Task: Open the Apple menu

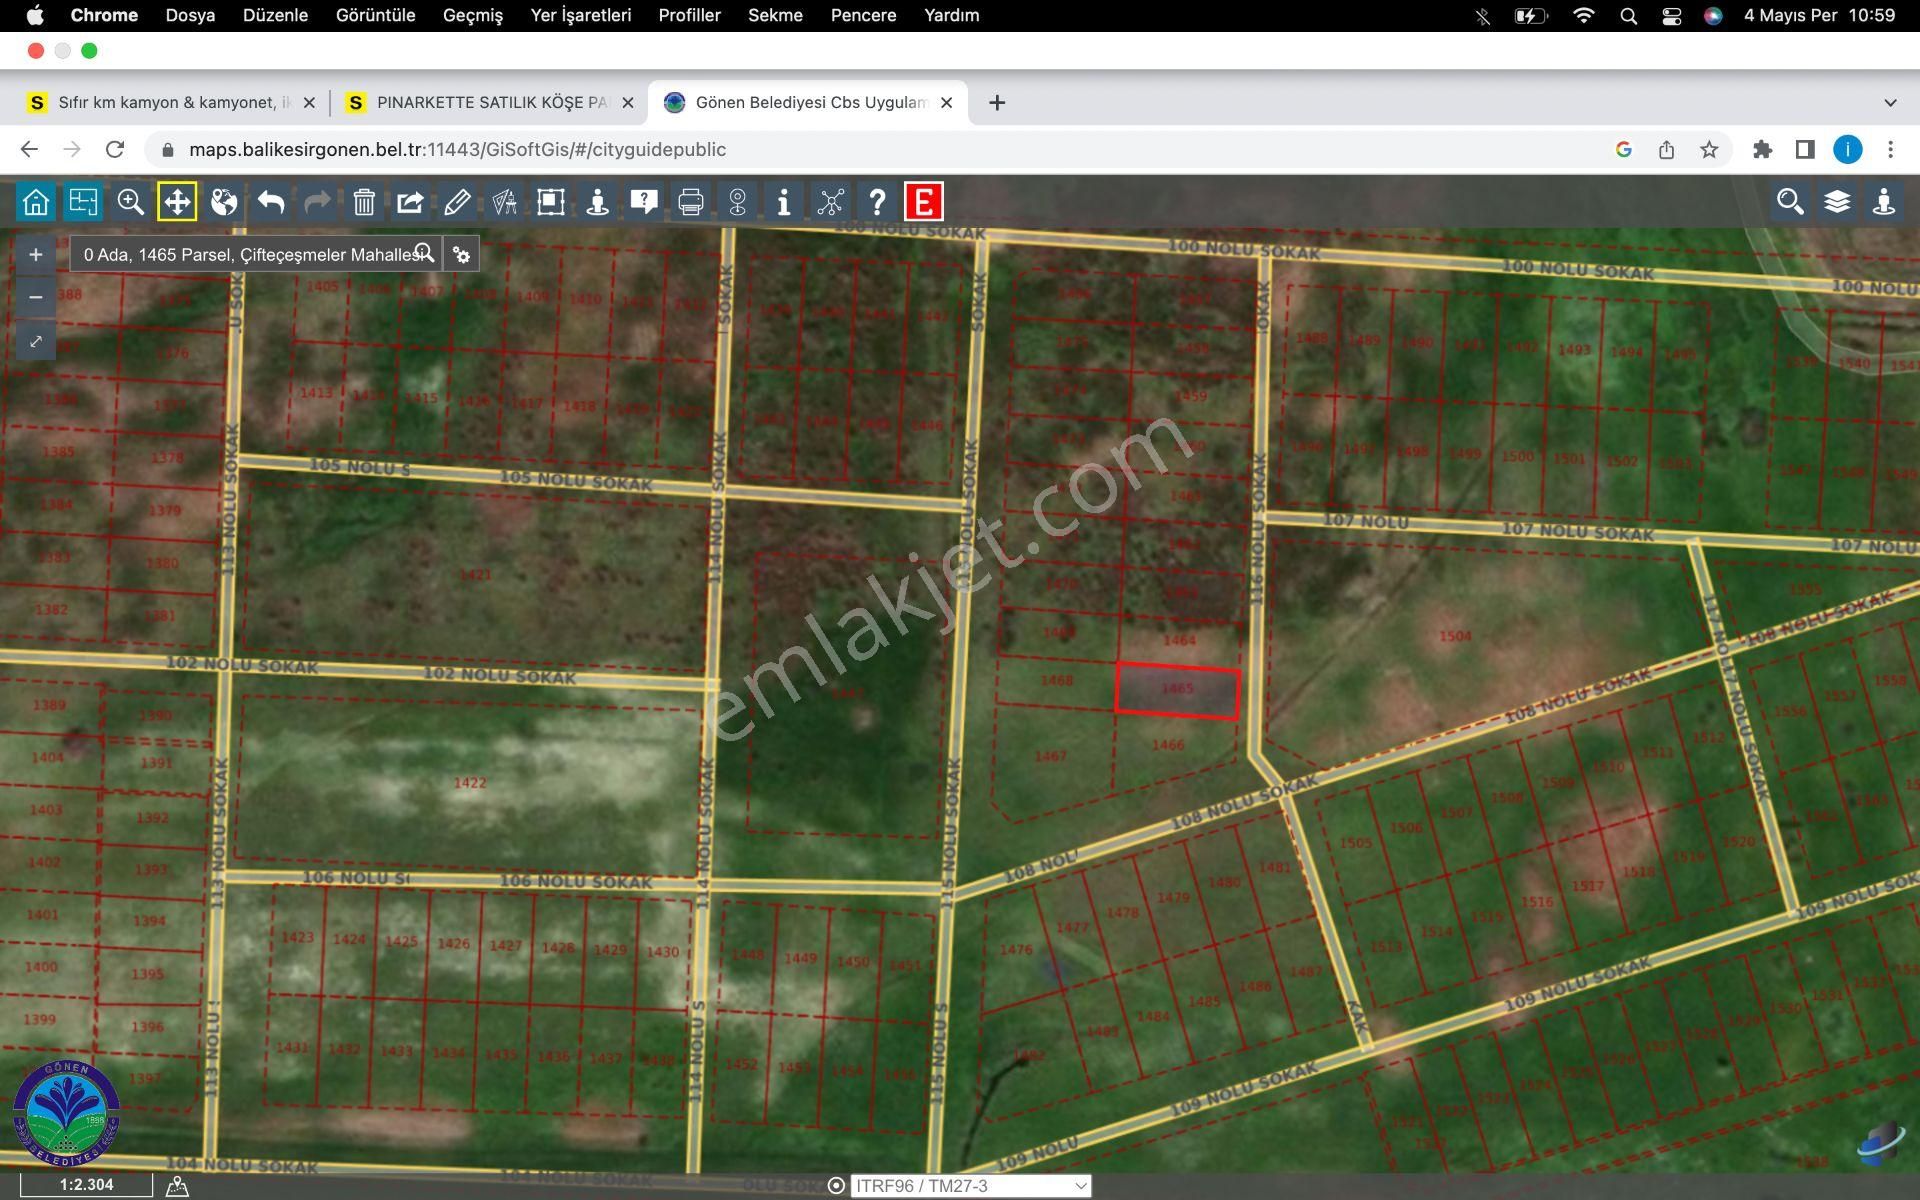Action: click(x=35, y=15)
